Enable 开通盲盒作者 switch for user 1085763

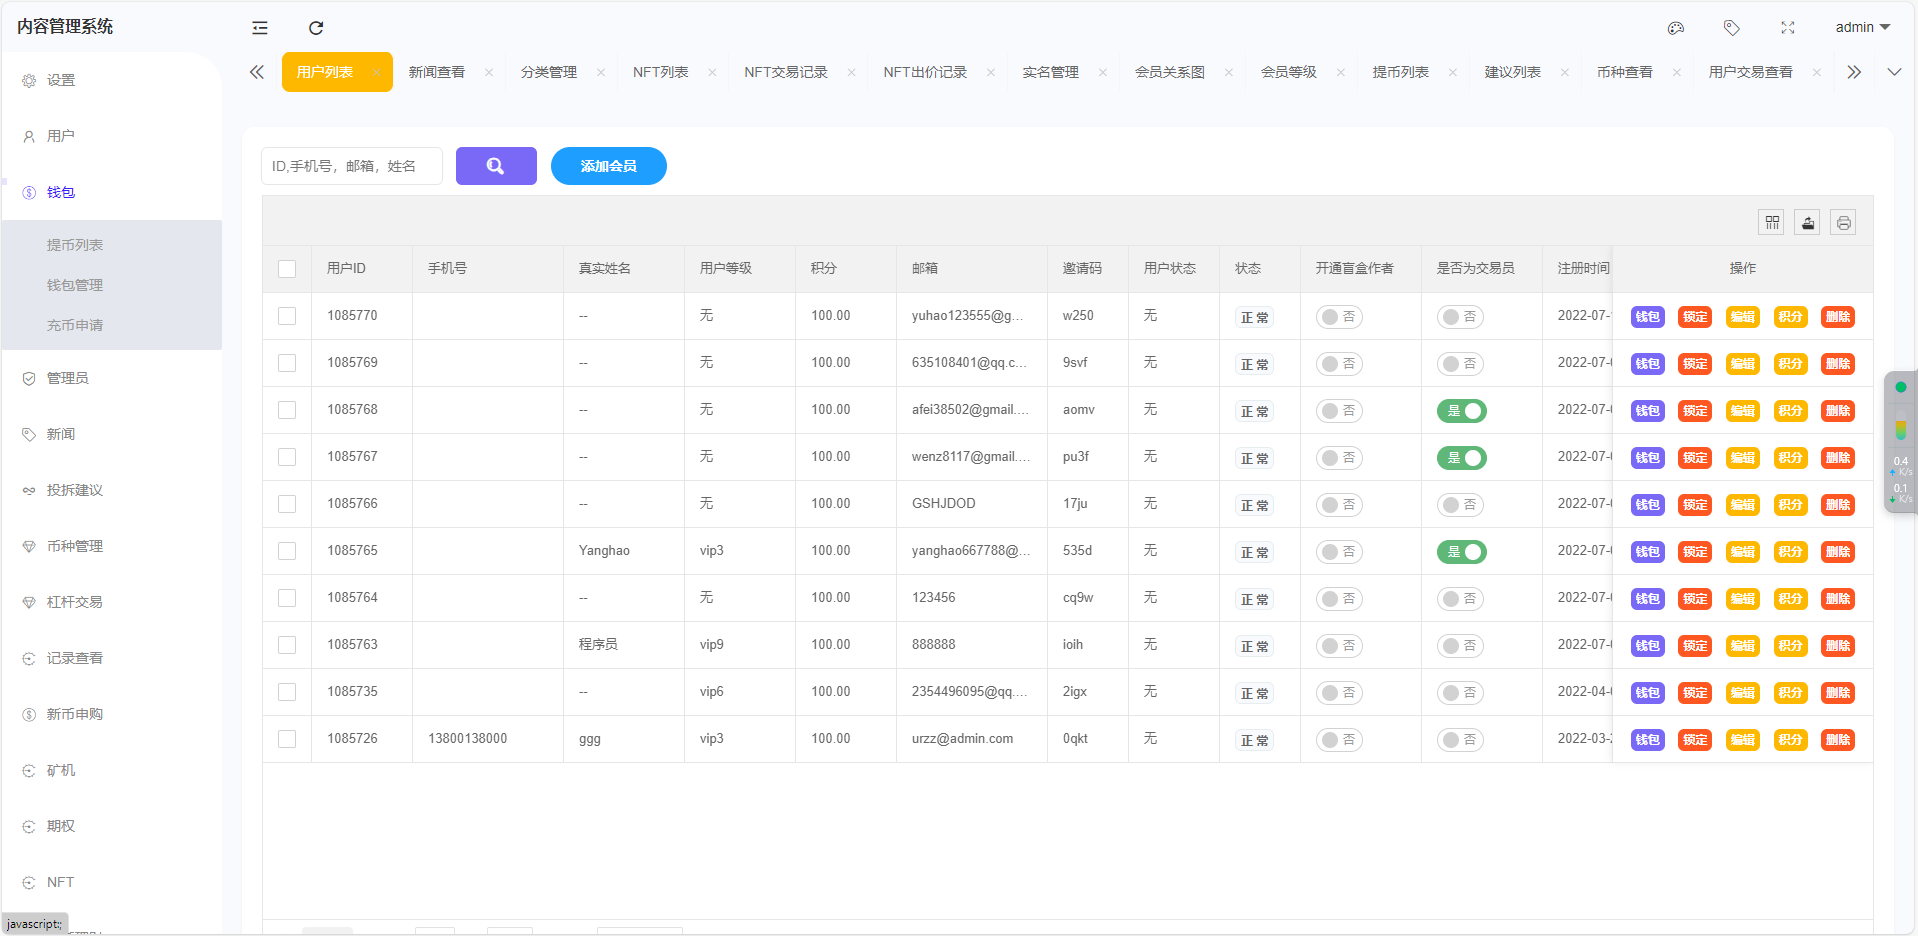point(1339,646)
